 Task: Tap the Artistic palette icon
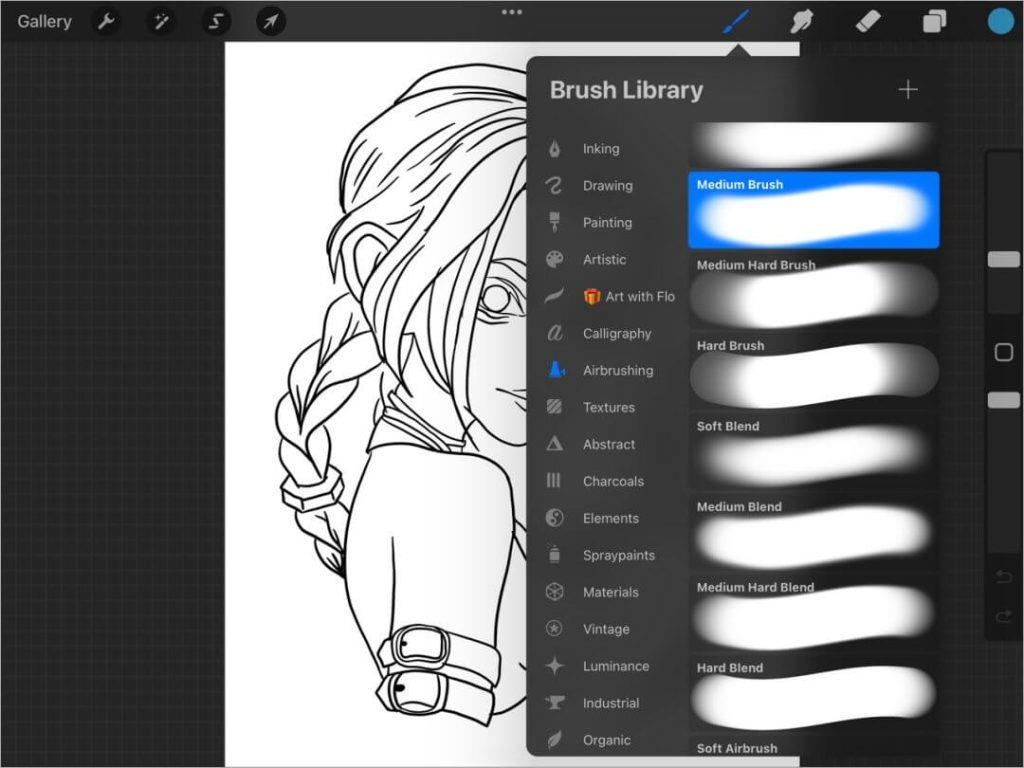click(x=554, y=259)
